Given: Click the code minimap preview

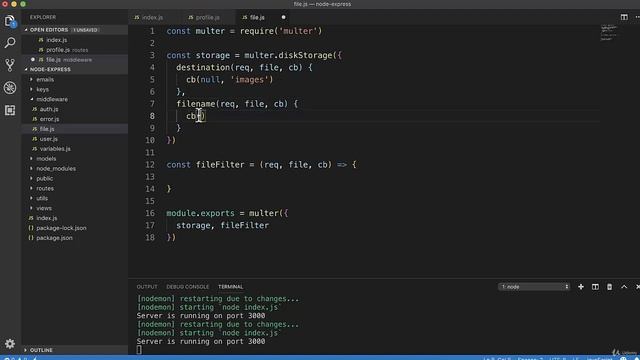Looking at the screenshot, I should tap(609, 33).
